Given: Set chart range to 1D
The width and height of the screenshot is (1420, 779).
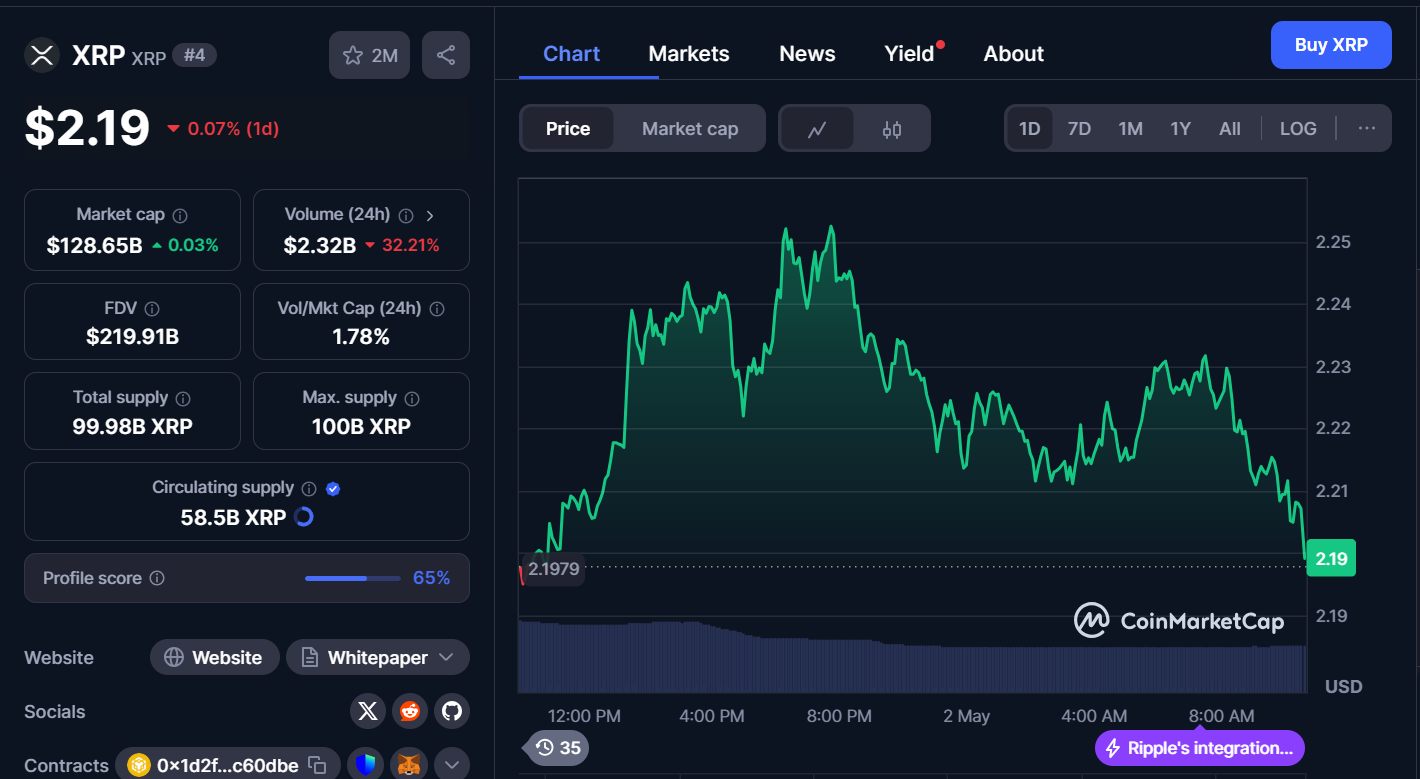Looking at the screenshot, I should (1029, 128).
